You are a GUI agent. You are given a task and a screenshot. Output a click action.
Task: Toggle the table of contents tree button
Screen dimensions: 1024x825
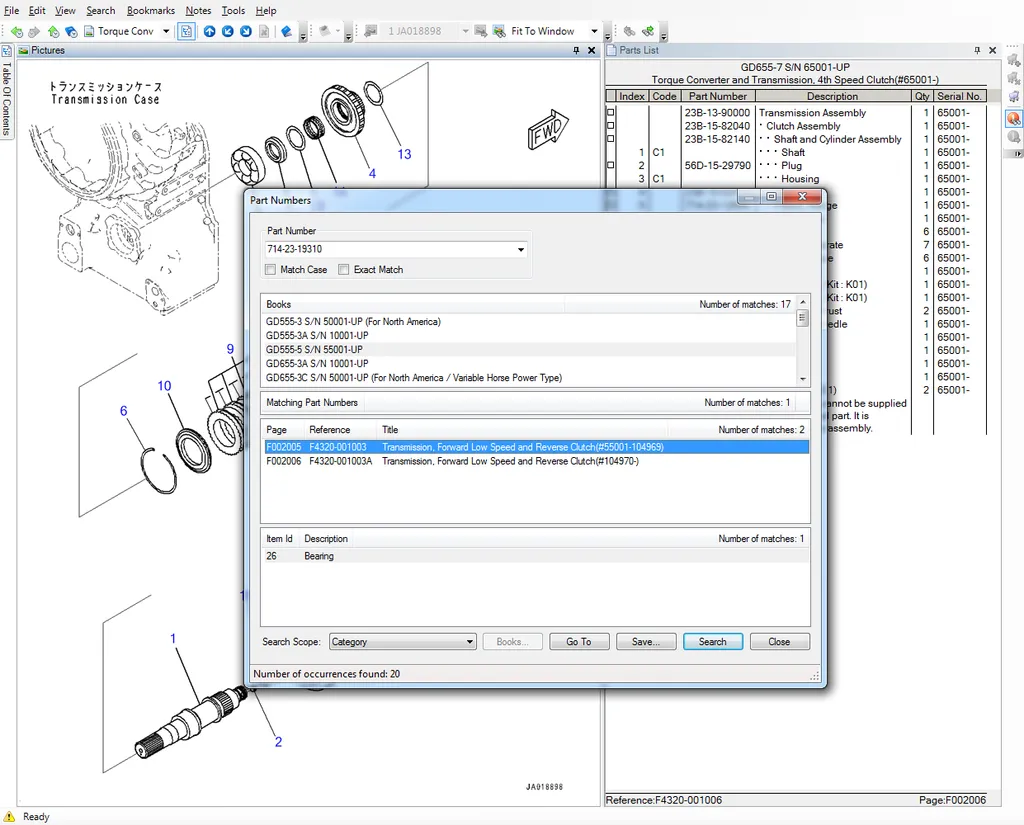point(186,31)
